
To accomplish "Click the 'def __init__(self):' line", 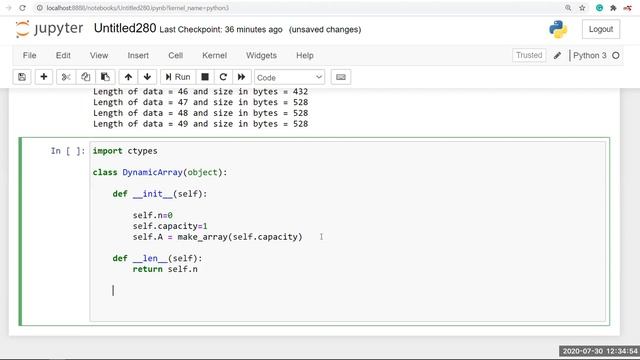I will (x=160, y=194).
